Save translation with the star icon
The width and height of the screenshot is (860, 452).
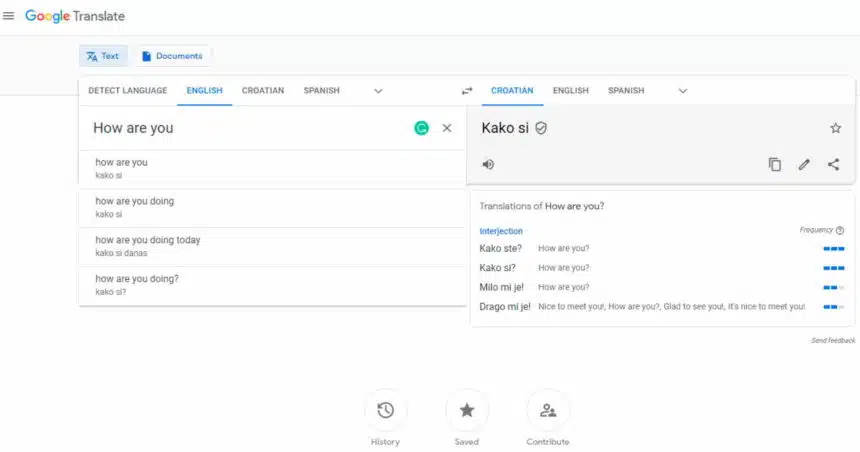[835, 128]
